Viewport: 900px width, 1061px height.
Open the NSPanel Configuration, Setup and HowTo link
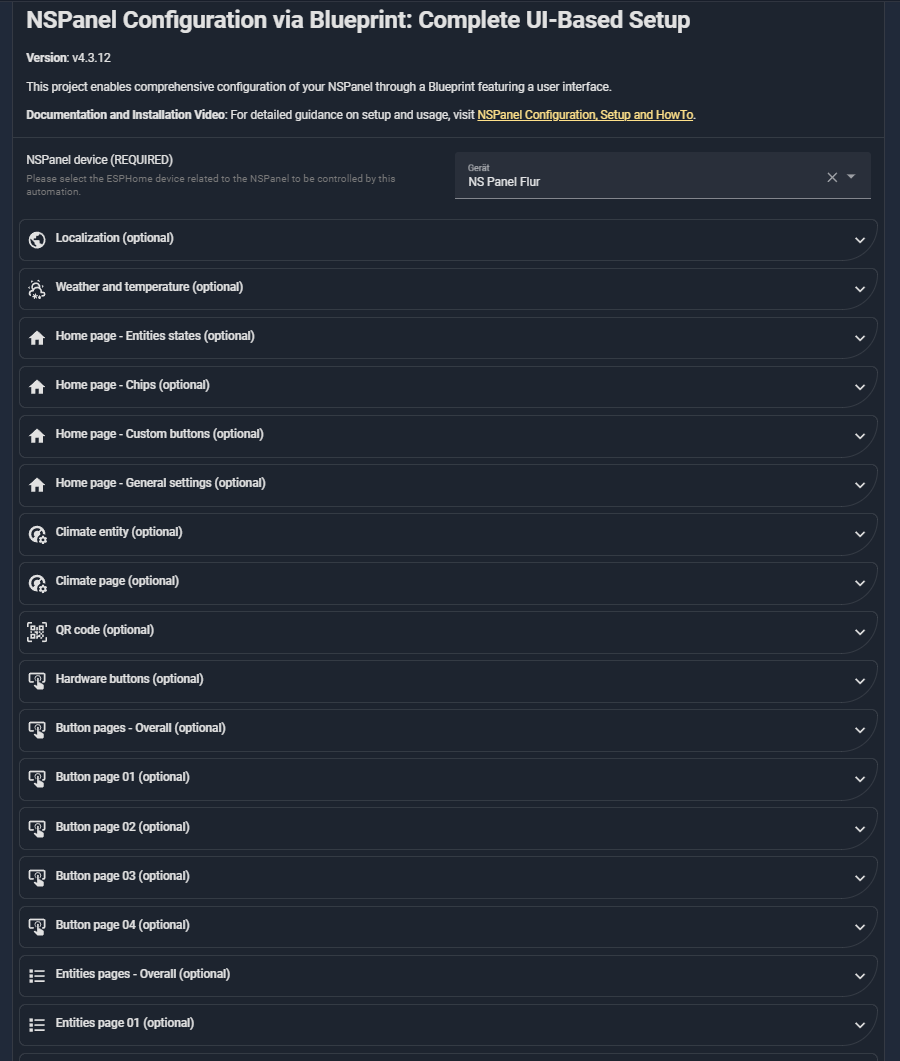coord(585,115)
